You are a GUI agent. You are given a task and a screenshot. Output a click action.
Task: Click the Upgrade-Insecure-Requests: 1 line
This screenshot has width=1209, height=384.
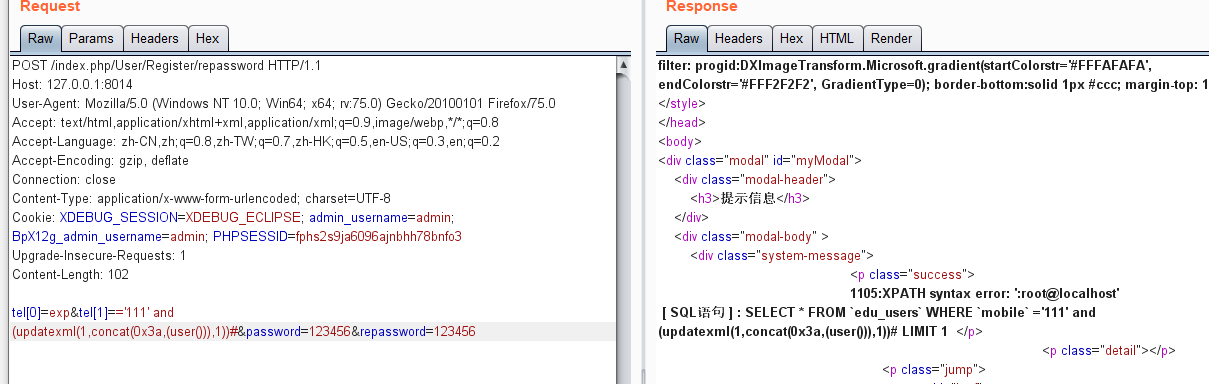click(x=99, y=255)
